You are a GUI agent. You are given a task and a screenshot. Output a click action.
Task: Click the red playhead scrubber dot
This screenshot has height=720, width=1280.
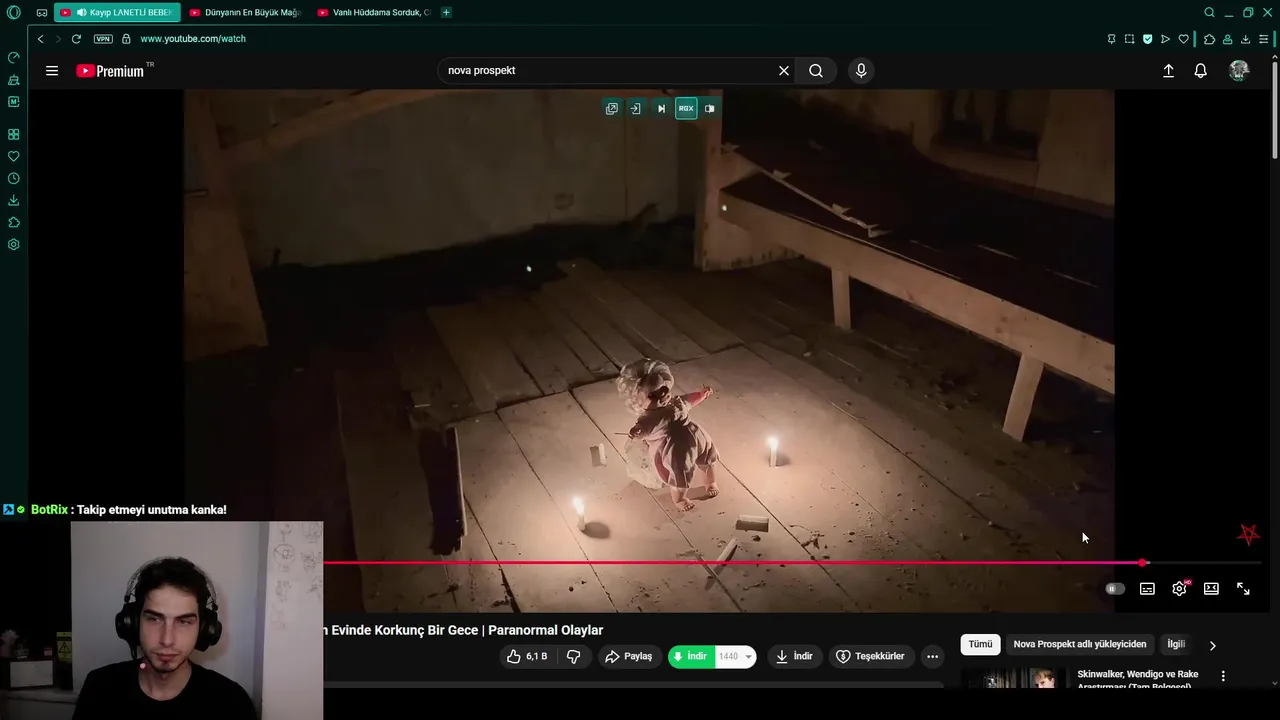click(1144, 563)
